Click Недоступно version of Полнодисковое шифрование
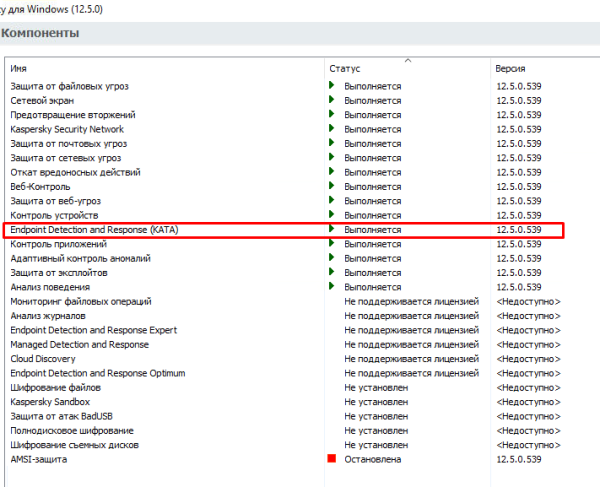Image resolution: width=600 pixels, height=487 pixels. point(528,431)
